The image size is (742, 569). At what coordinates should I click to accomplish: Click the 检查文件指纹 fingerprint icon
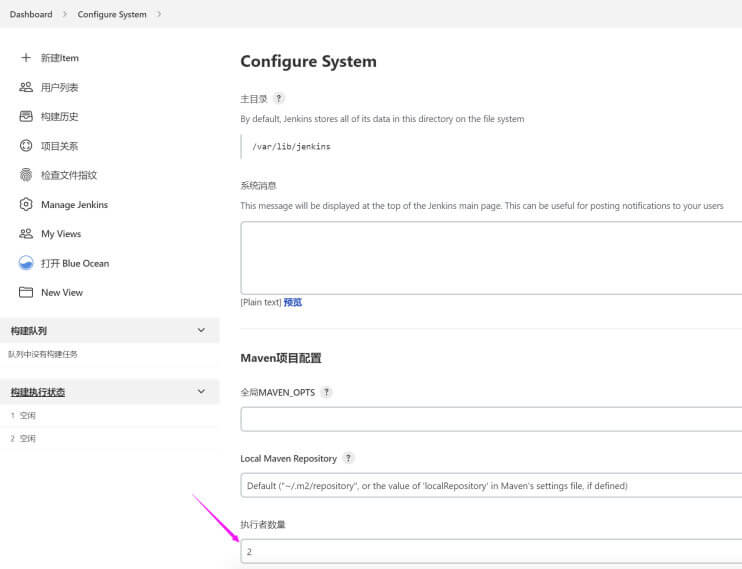(26, 175)
